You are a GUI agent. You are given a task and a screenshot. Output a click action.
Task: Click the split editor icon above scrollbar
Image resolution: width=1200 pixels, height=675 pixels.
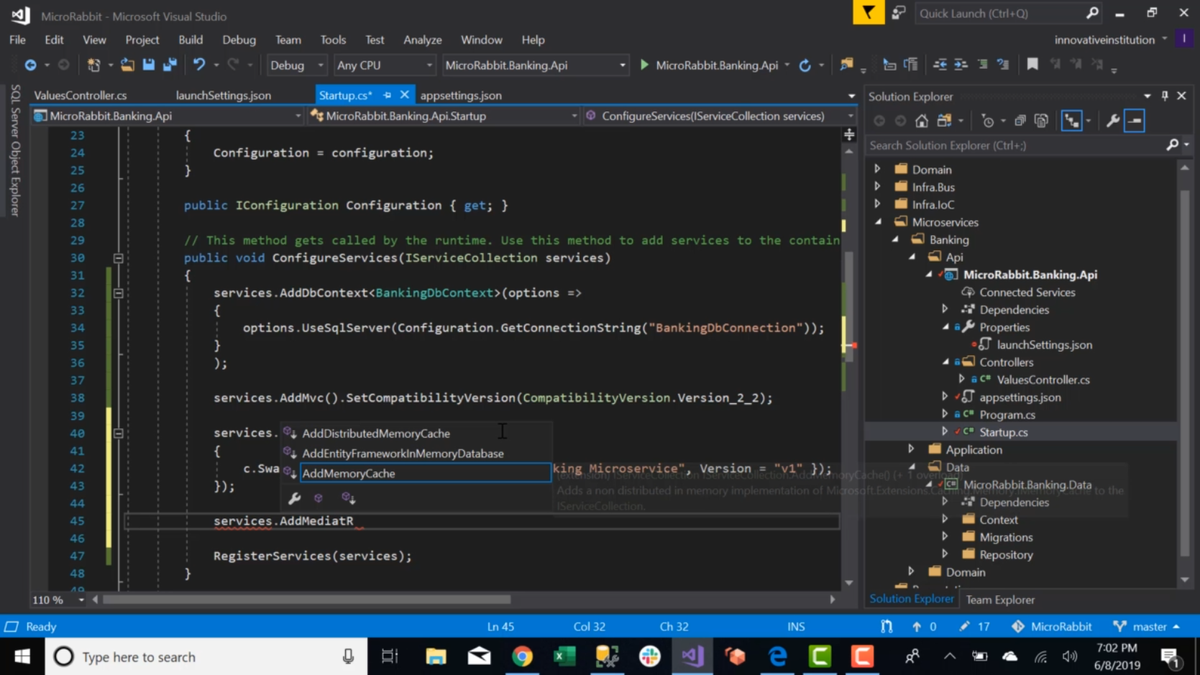pos(849,133)
